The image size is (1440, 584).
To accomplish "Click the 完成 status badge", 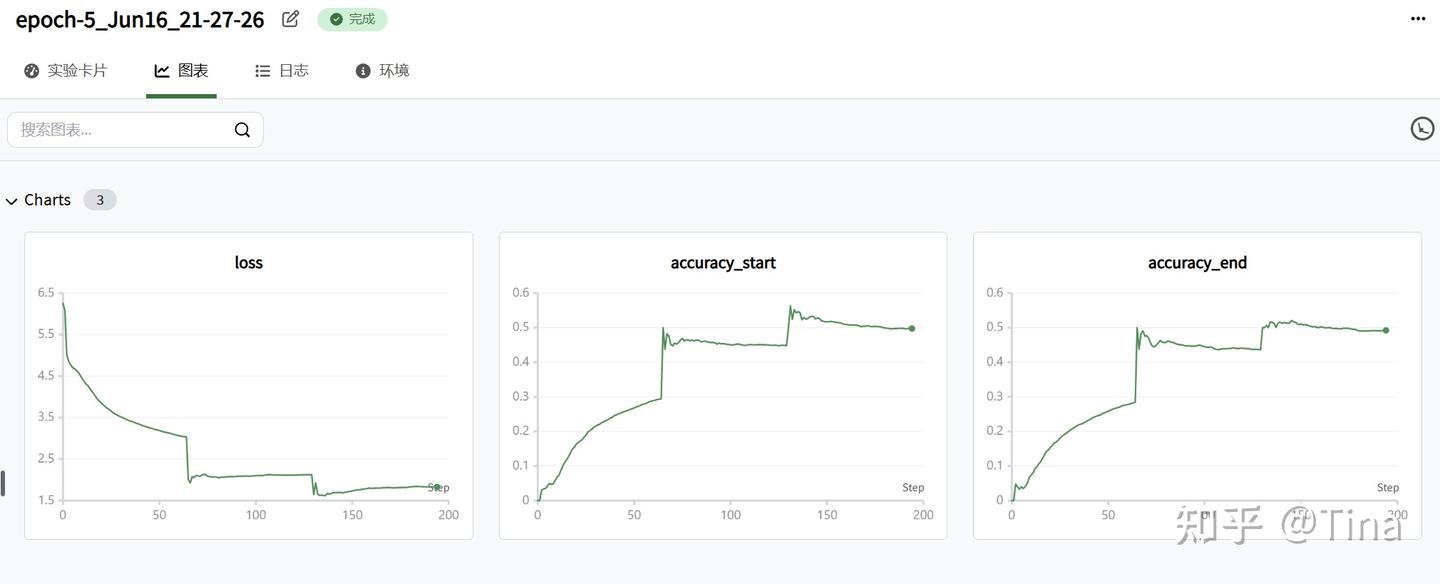I will tap(352, 19).
